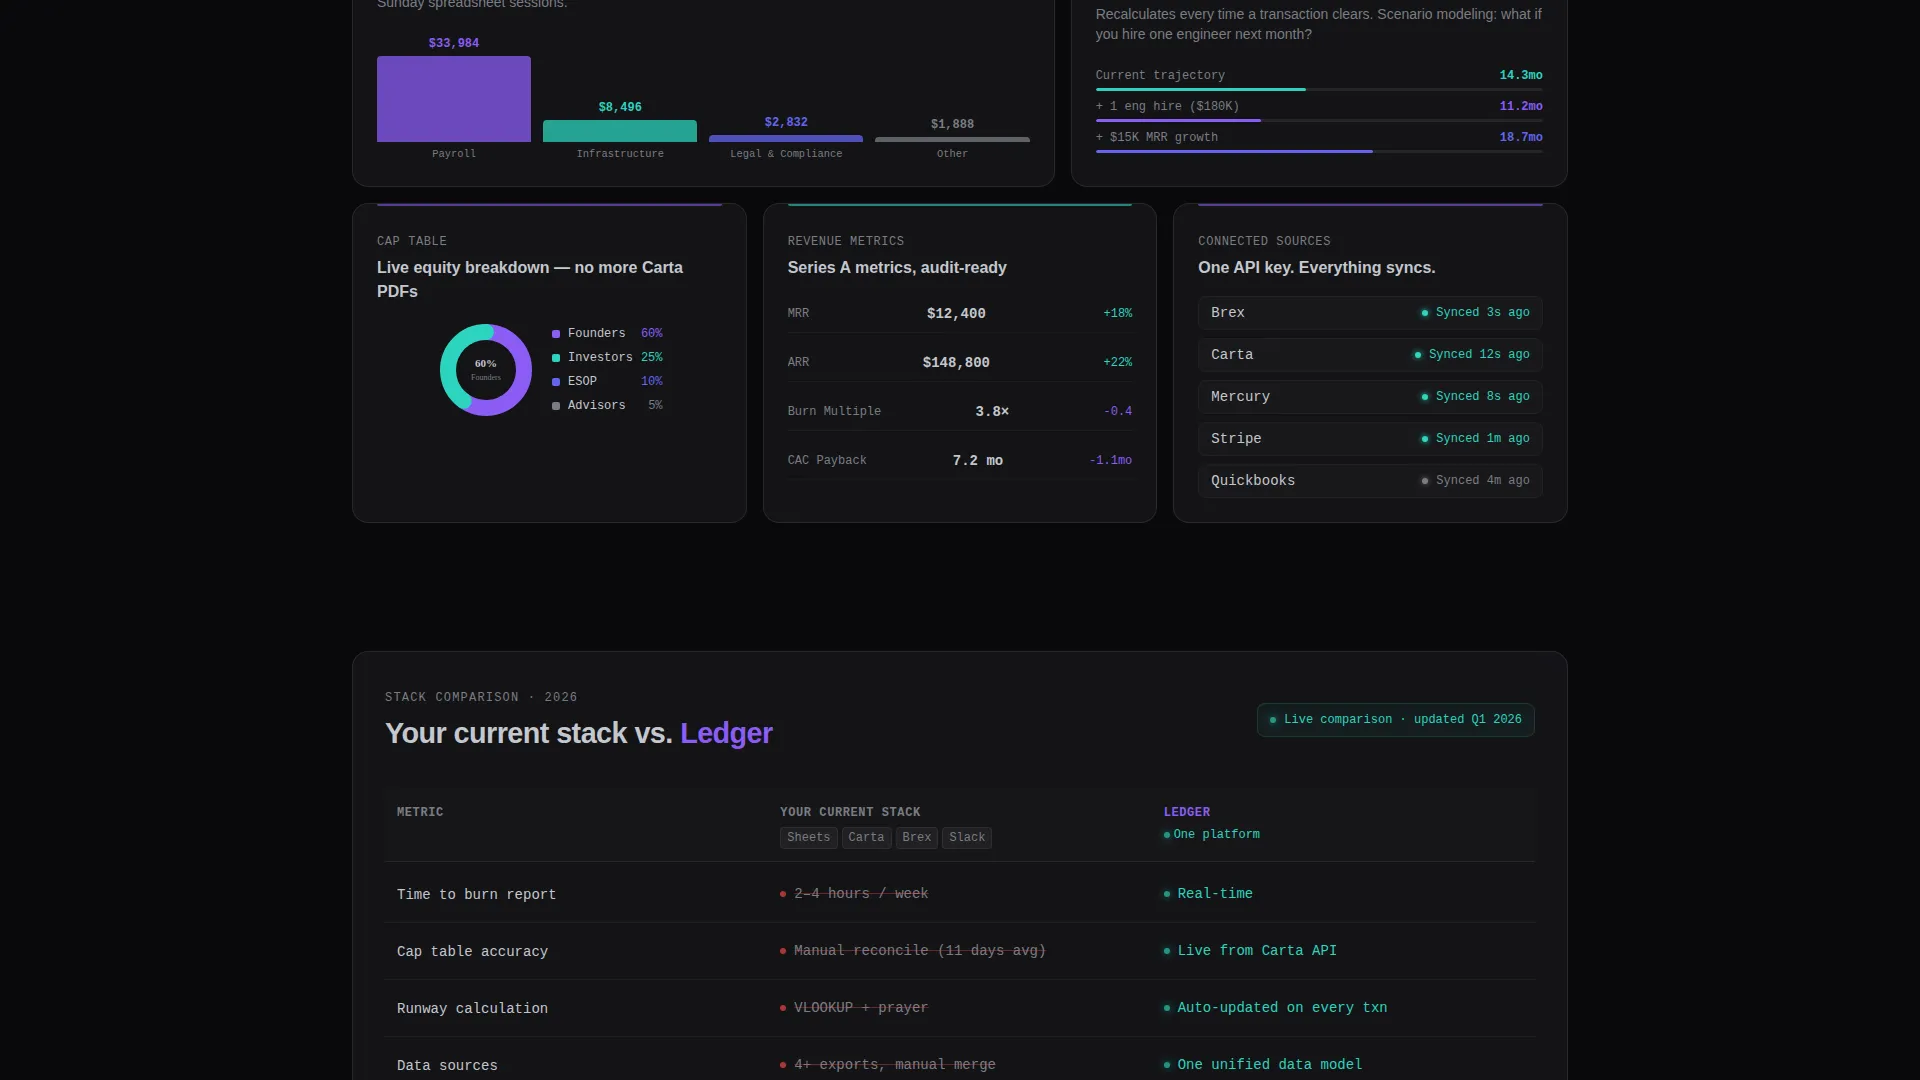Click the Infrastructure bar in spend chart
The height and width of the screenshot is (1080, 1920).
[620, 131]
